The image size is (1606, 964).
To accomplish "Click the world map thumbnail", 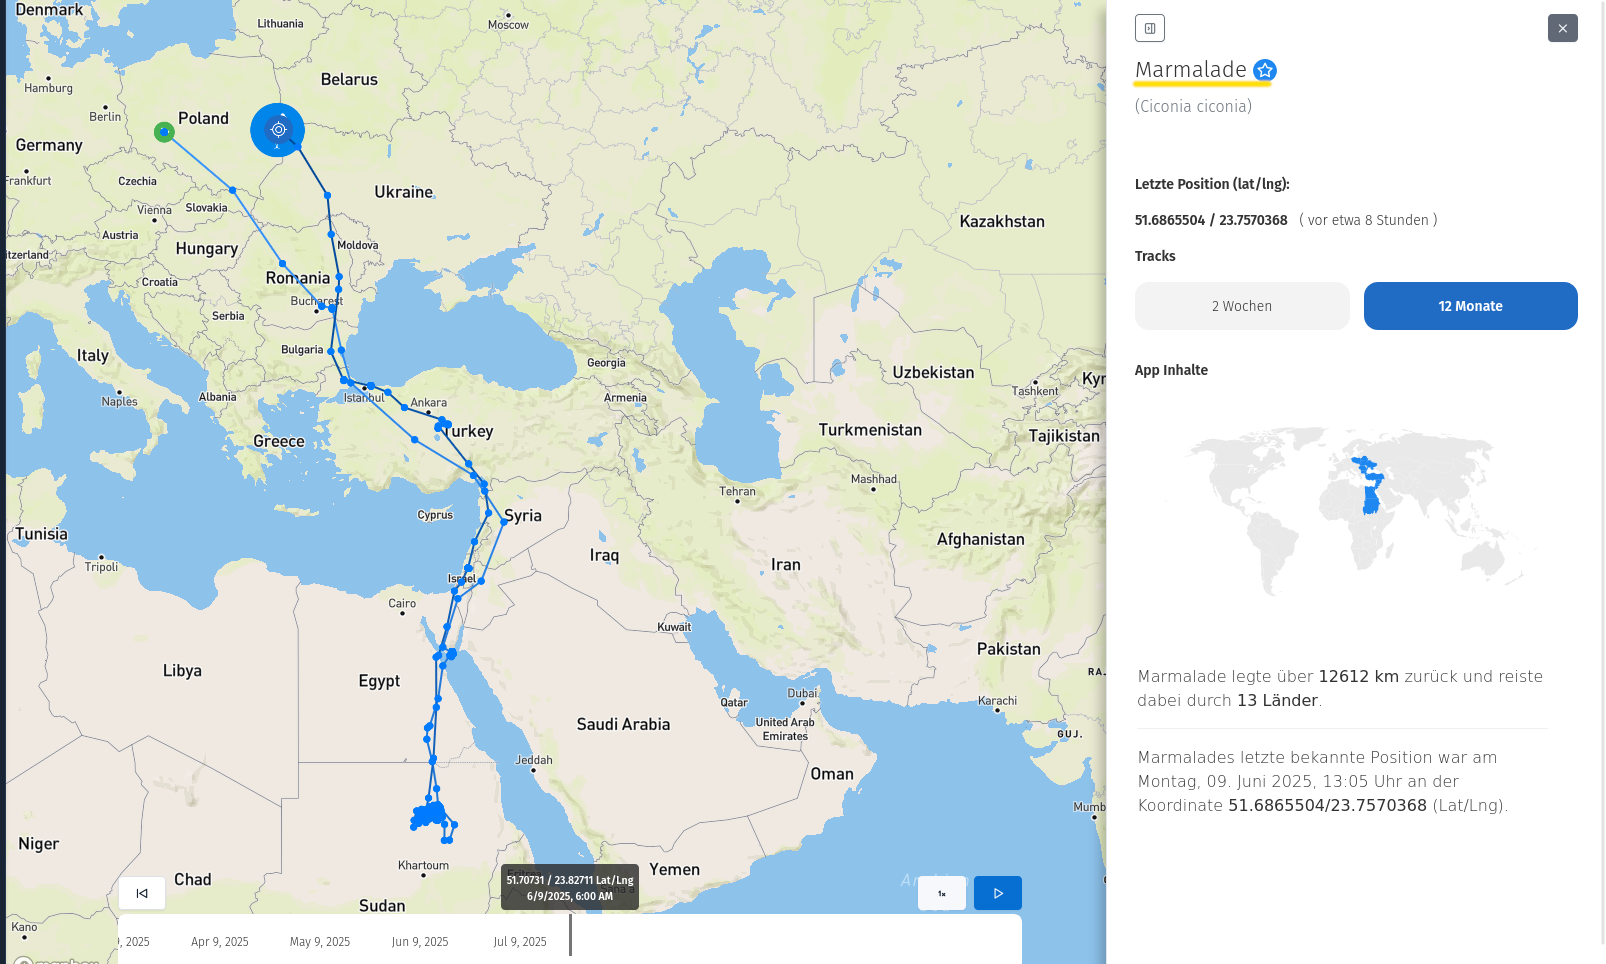I will pyautogui.click(x=1355, y=510).
